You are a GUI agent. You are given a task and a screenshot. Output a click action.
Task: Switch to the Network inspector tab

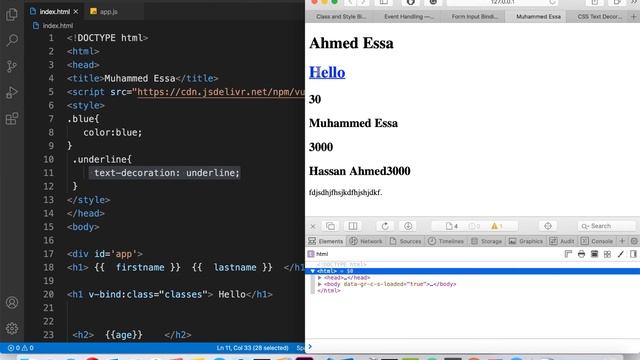[x=366, y=241]
